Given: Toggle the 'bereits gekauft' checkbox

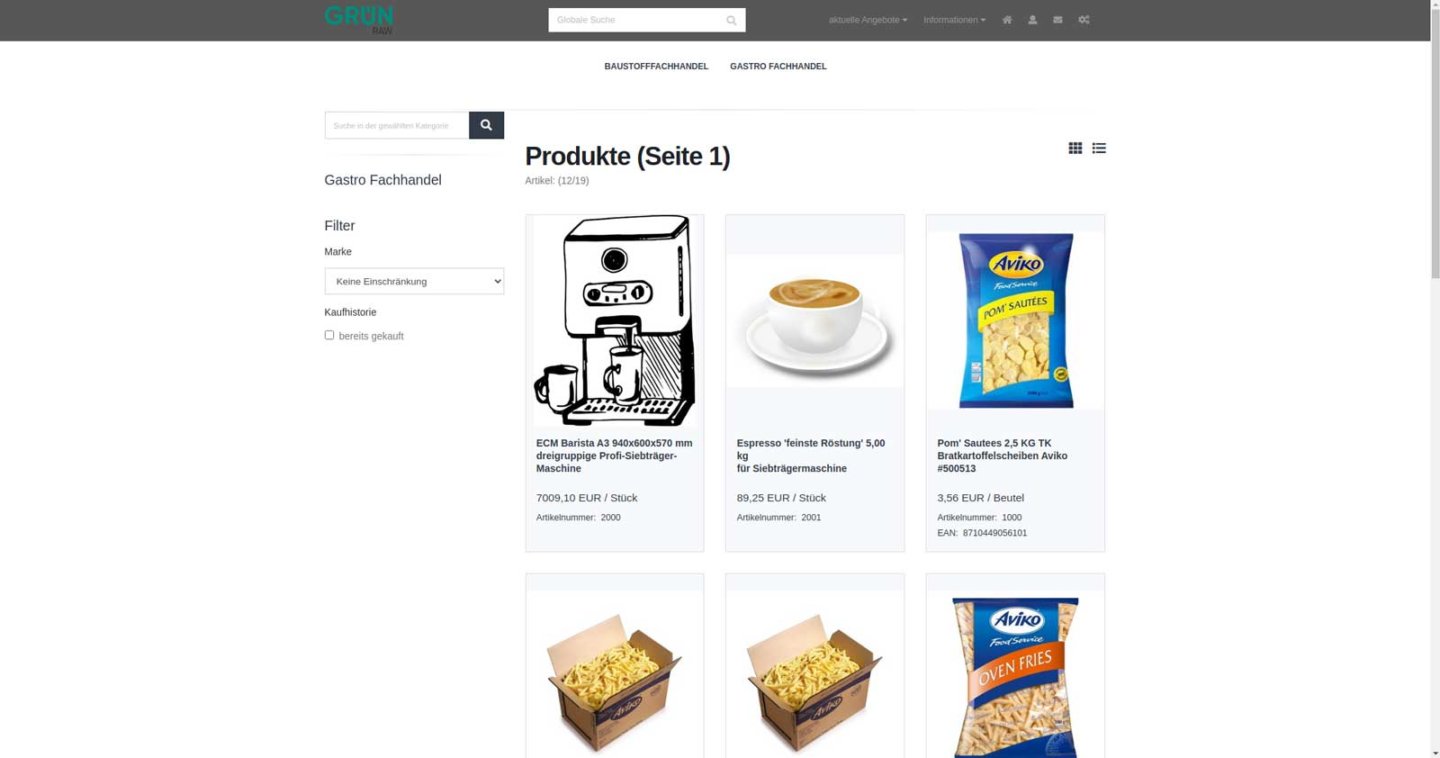Looking at the screenshot, I should point(329,335).
